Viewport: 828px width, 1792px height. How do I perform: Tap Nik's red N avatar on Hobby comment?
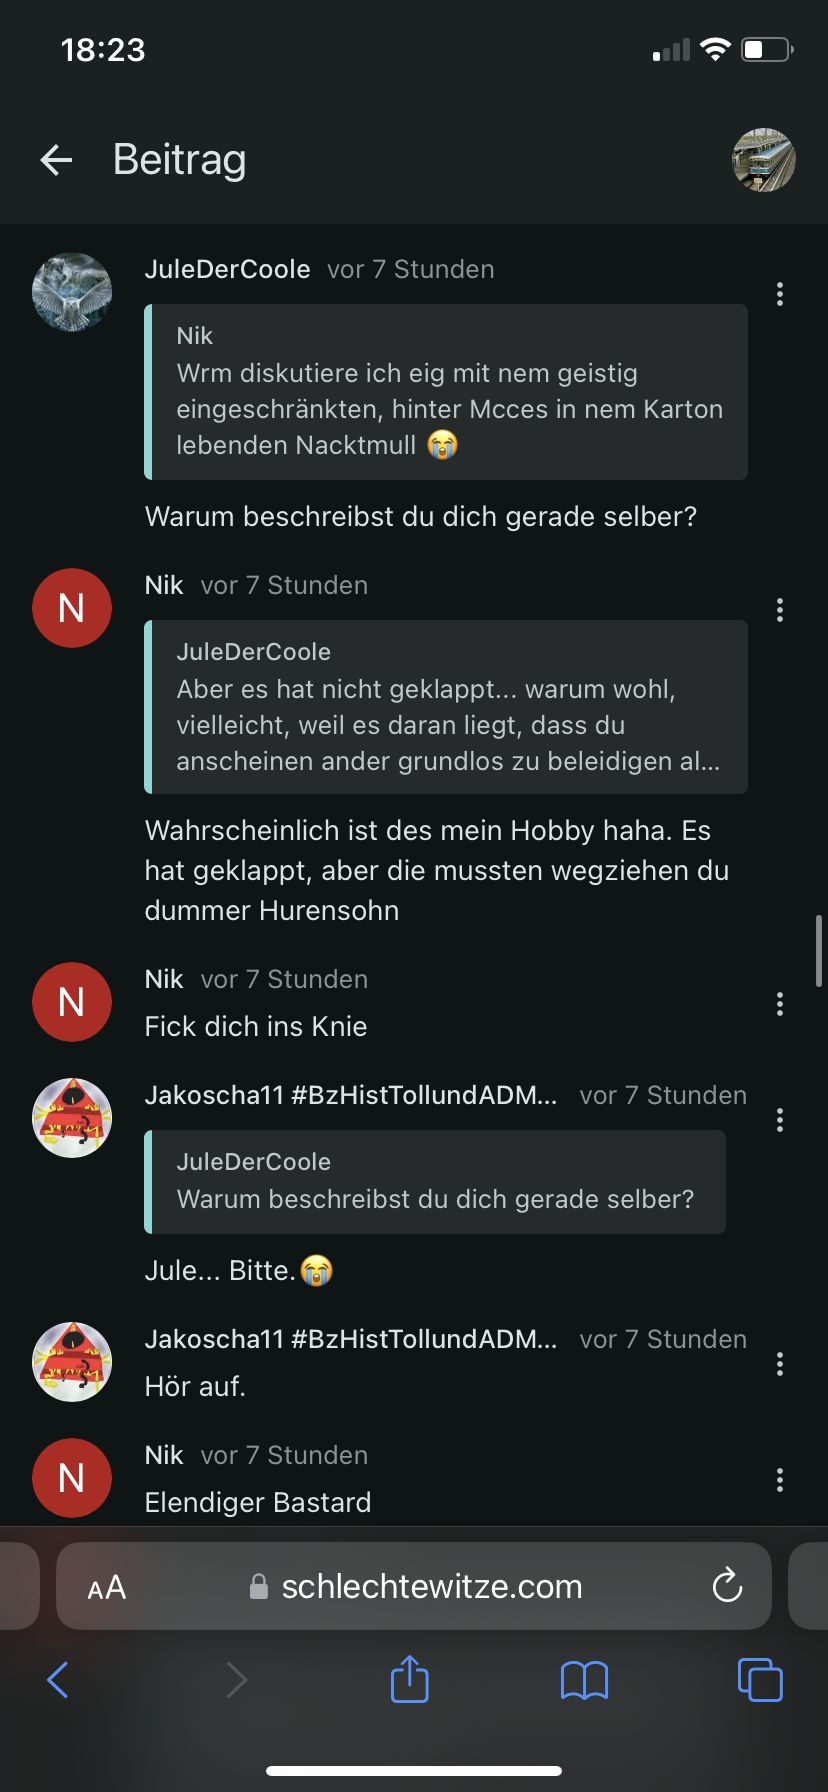(x=72, y=608)
